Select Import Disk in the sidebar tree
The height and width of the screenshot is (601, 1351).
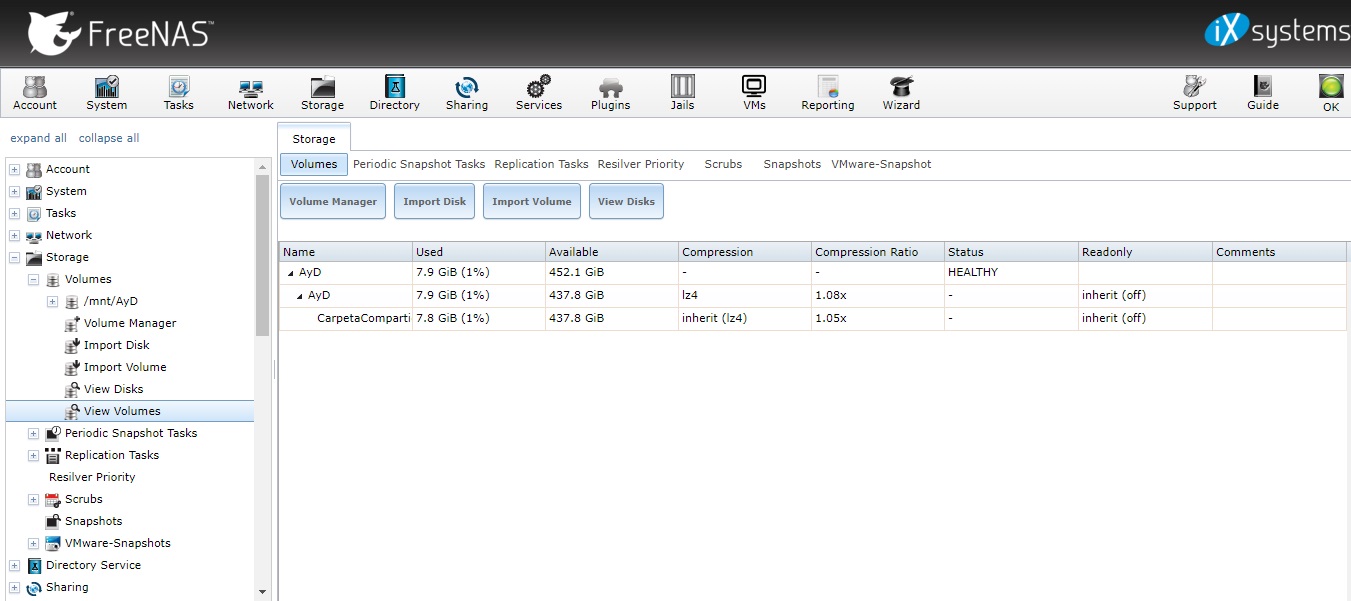pyautogui.click(x=116, y=345)
